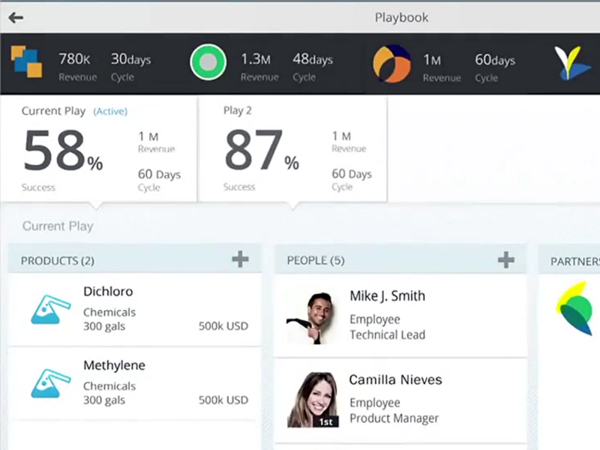Click the Camilla Nieves name

(395, 380)
